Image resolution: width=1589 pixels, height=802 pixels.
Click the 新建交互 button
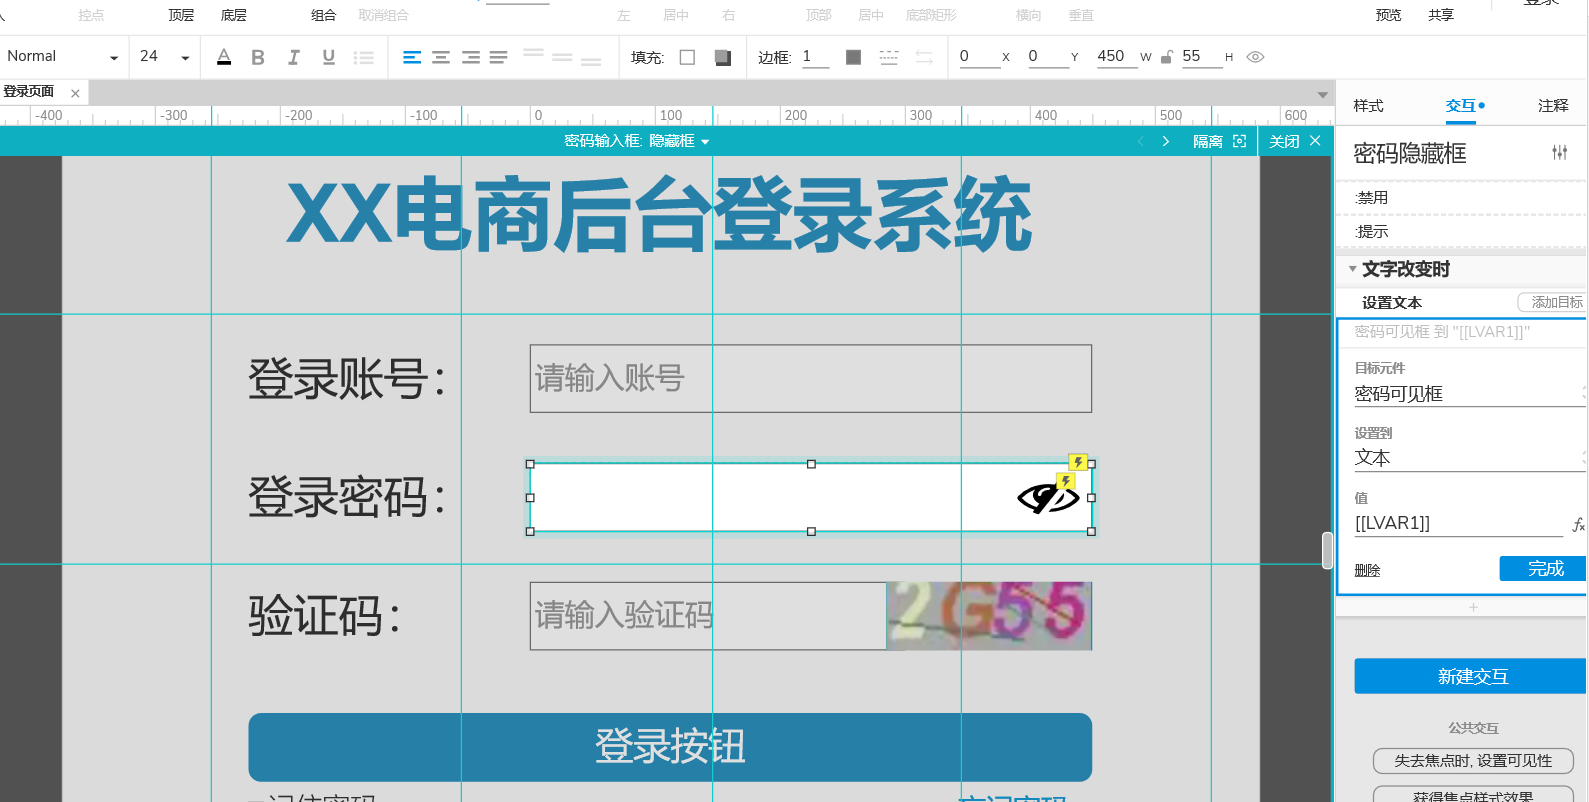(1471, 676)
